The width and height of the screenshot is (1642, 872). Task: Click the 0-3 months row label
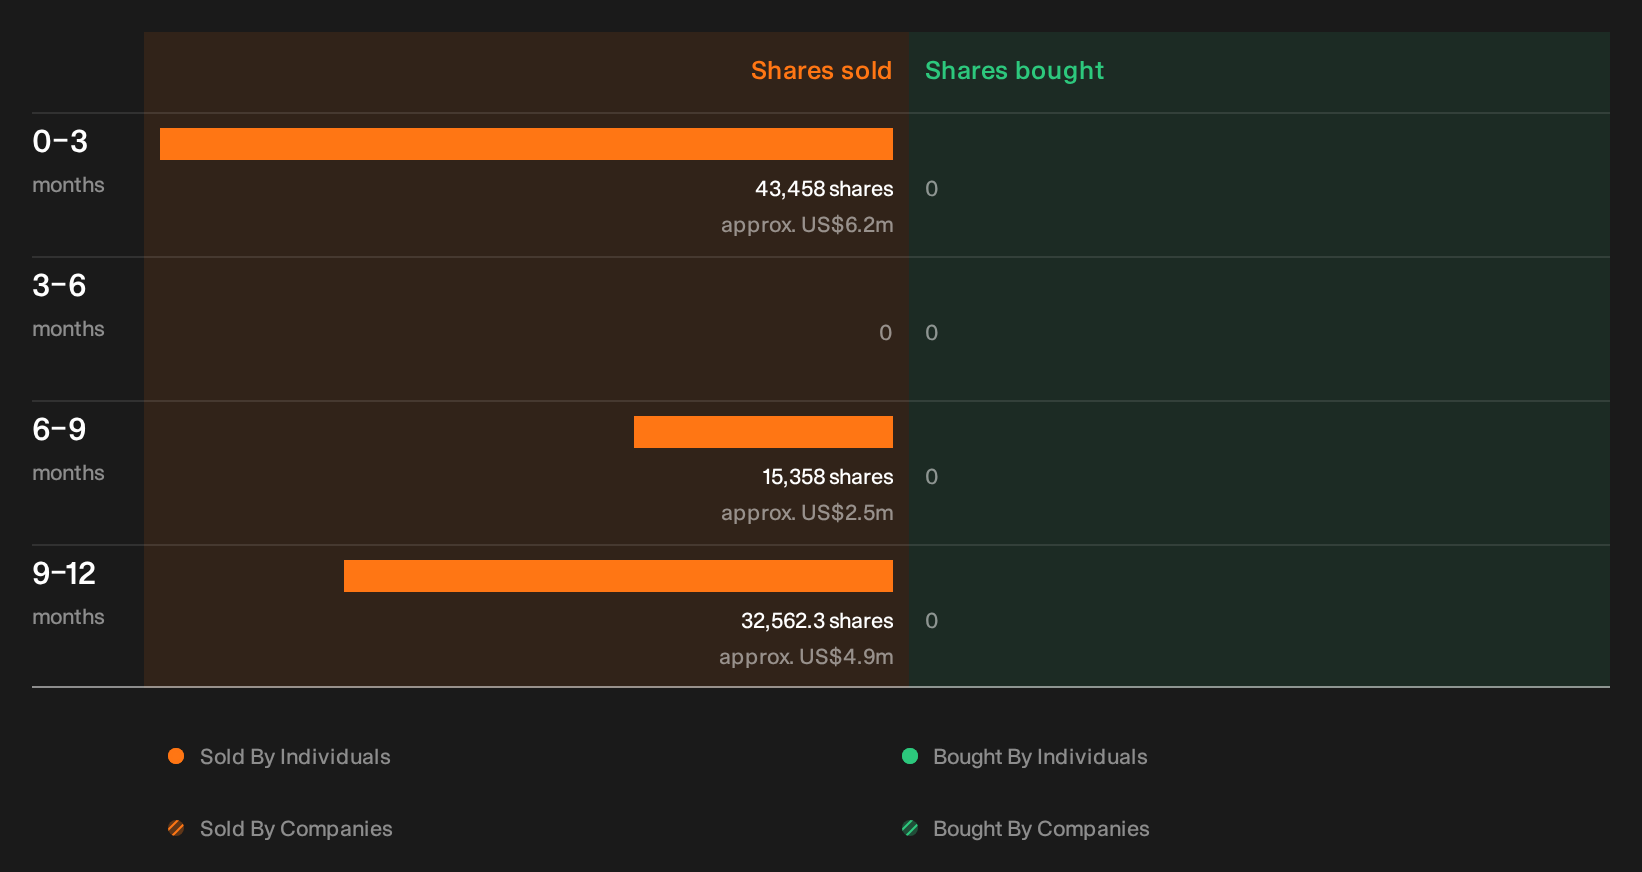[68, 162]
